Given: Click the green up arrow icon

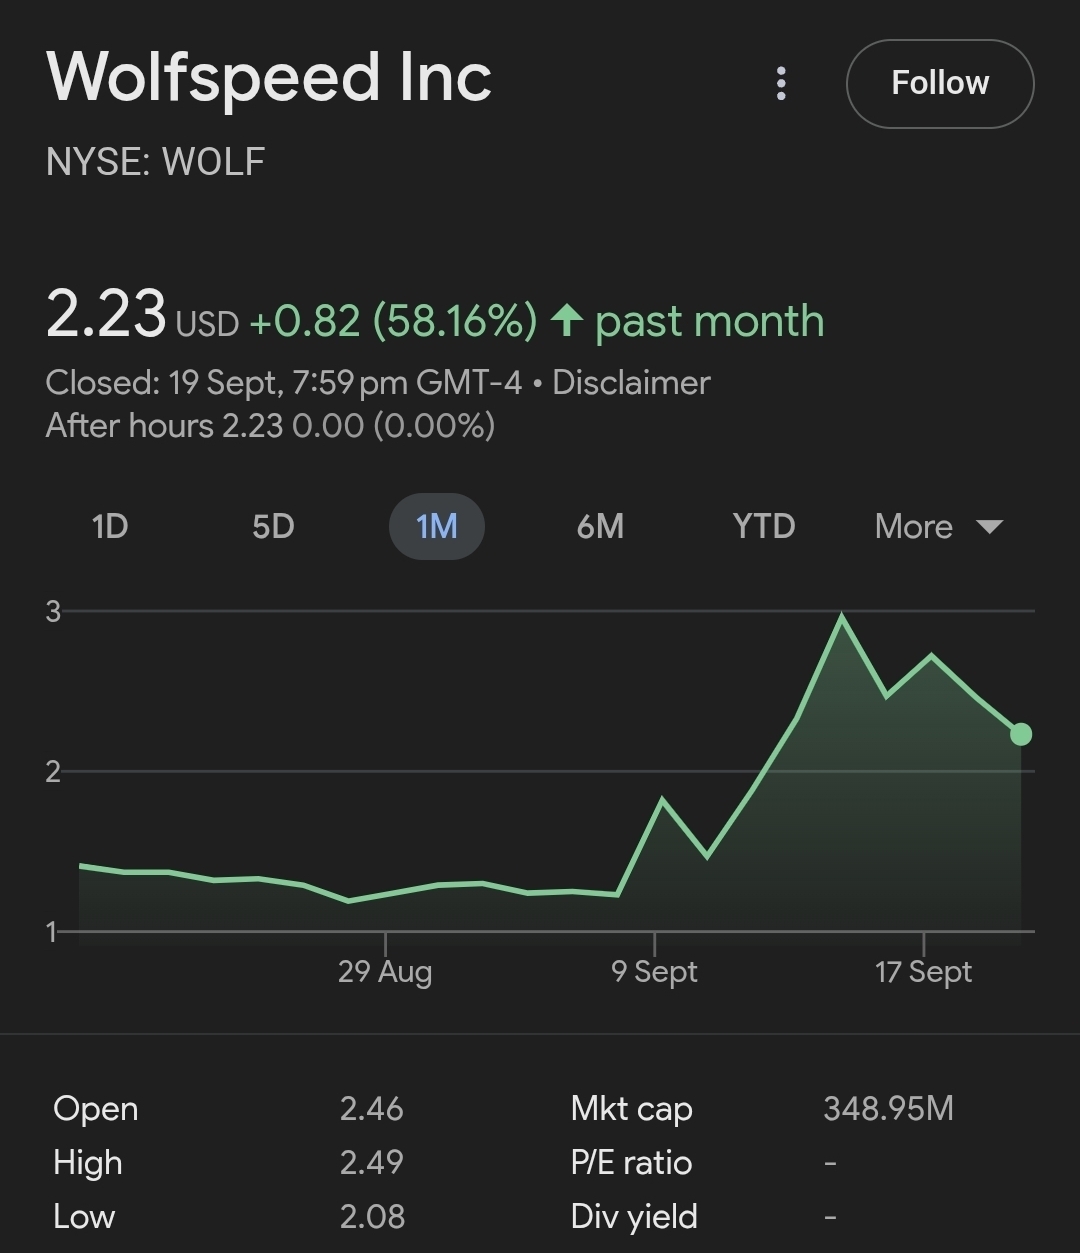Looking at the screenshot, I should 567,321.
